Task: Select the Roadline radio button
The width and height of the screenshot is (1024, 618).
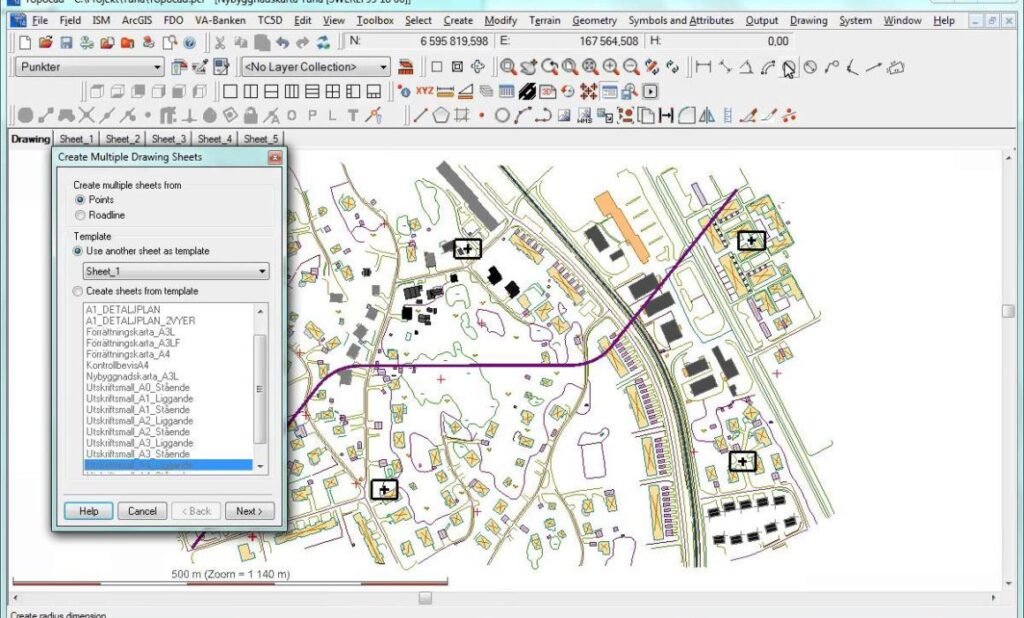Action: pyautogui.click(x=80, y=215)
